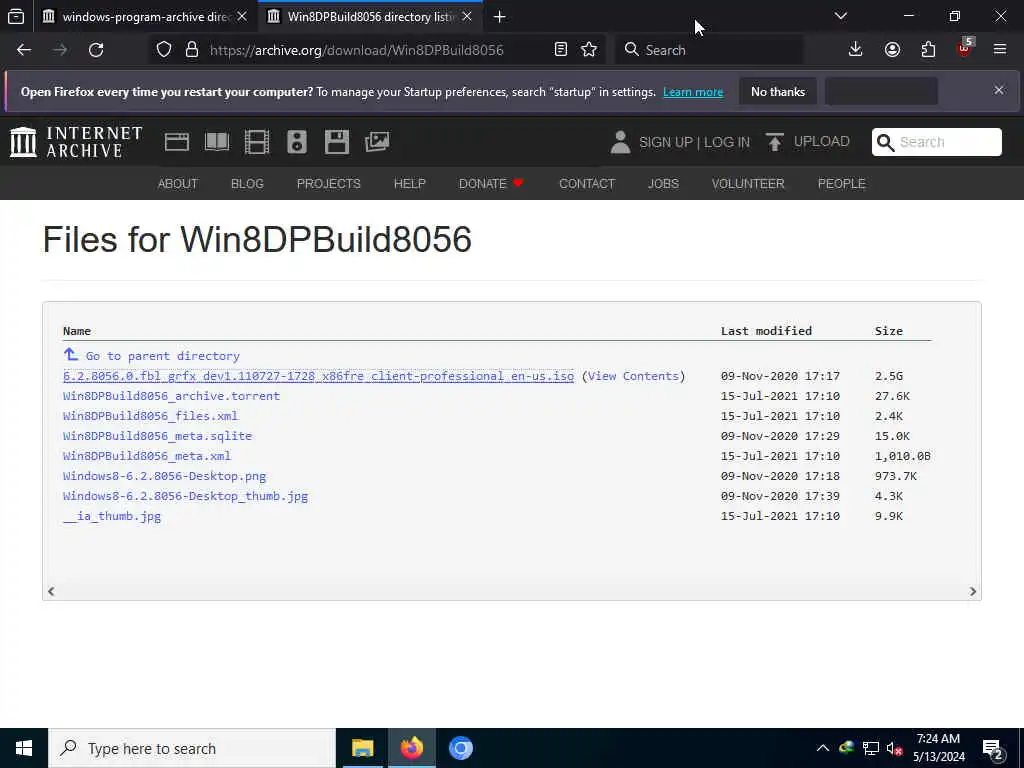
Task: Click the address bar URL
Action: coord(357,50)
